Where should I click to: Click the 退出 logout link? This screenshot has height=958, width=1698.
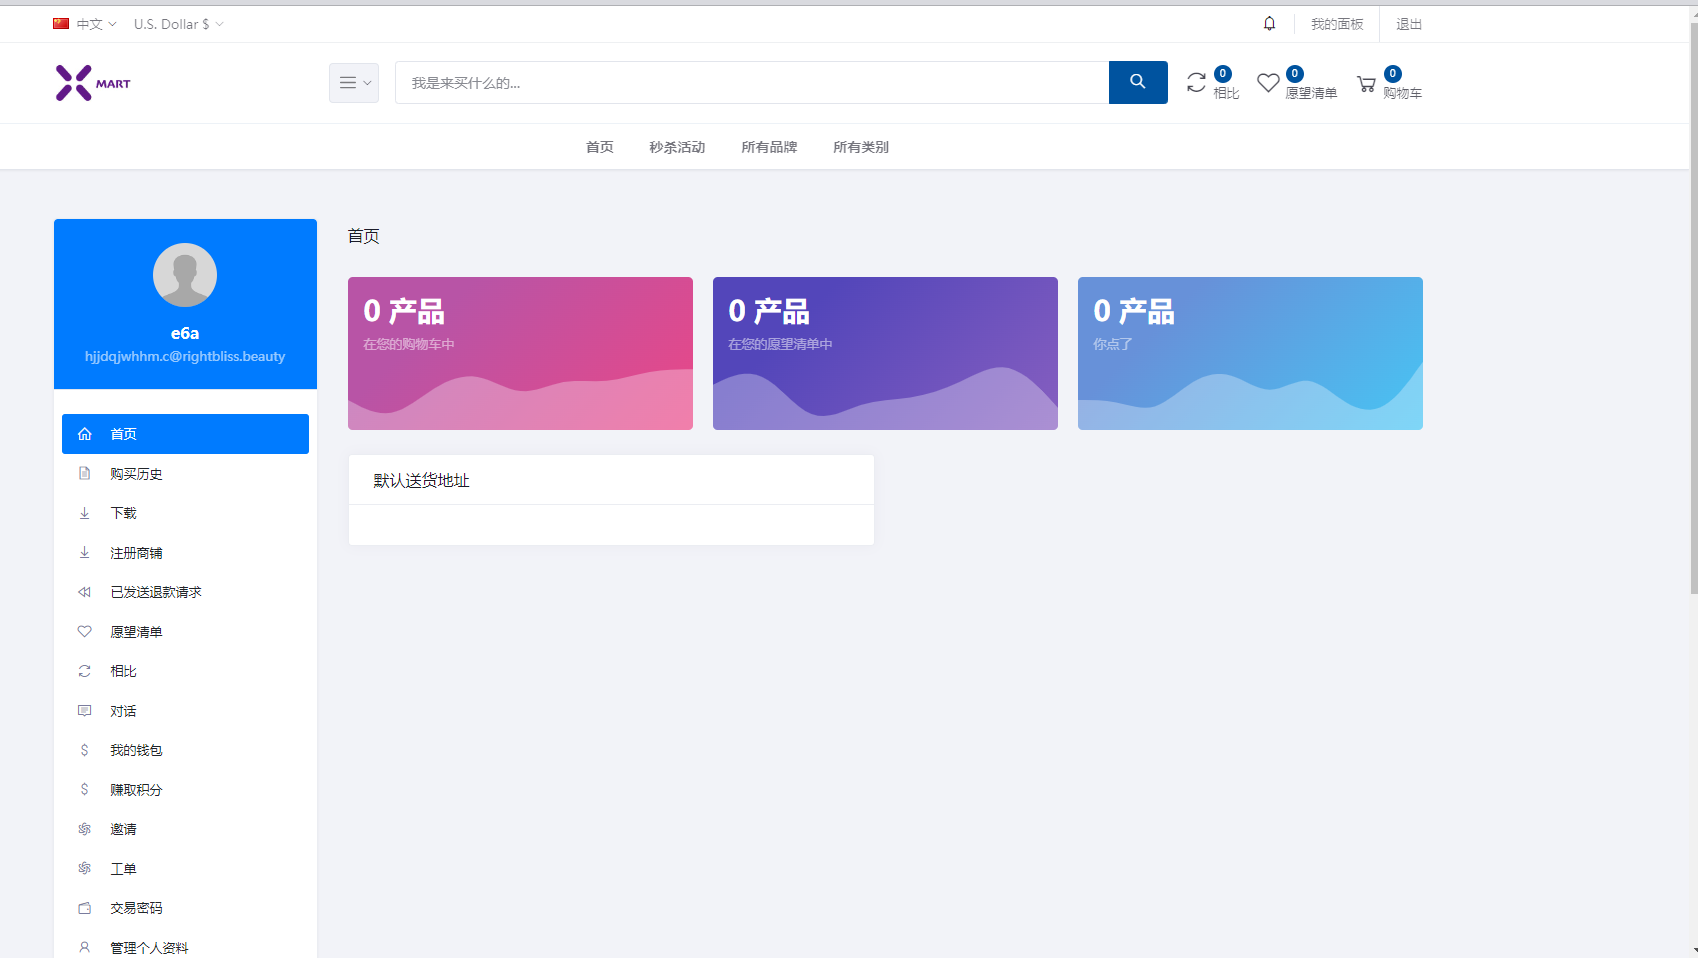[1408, 24]
